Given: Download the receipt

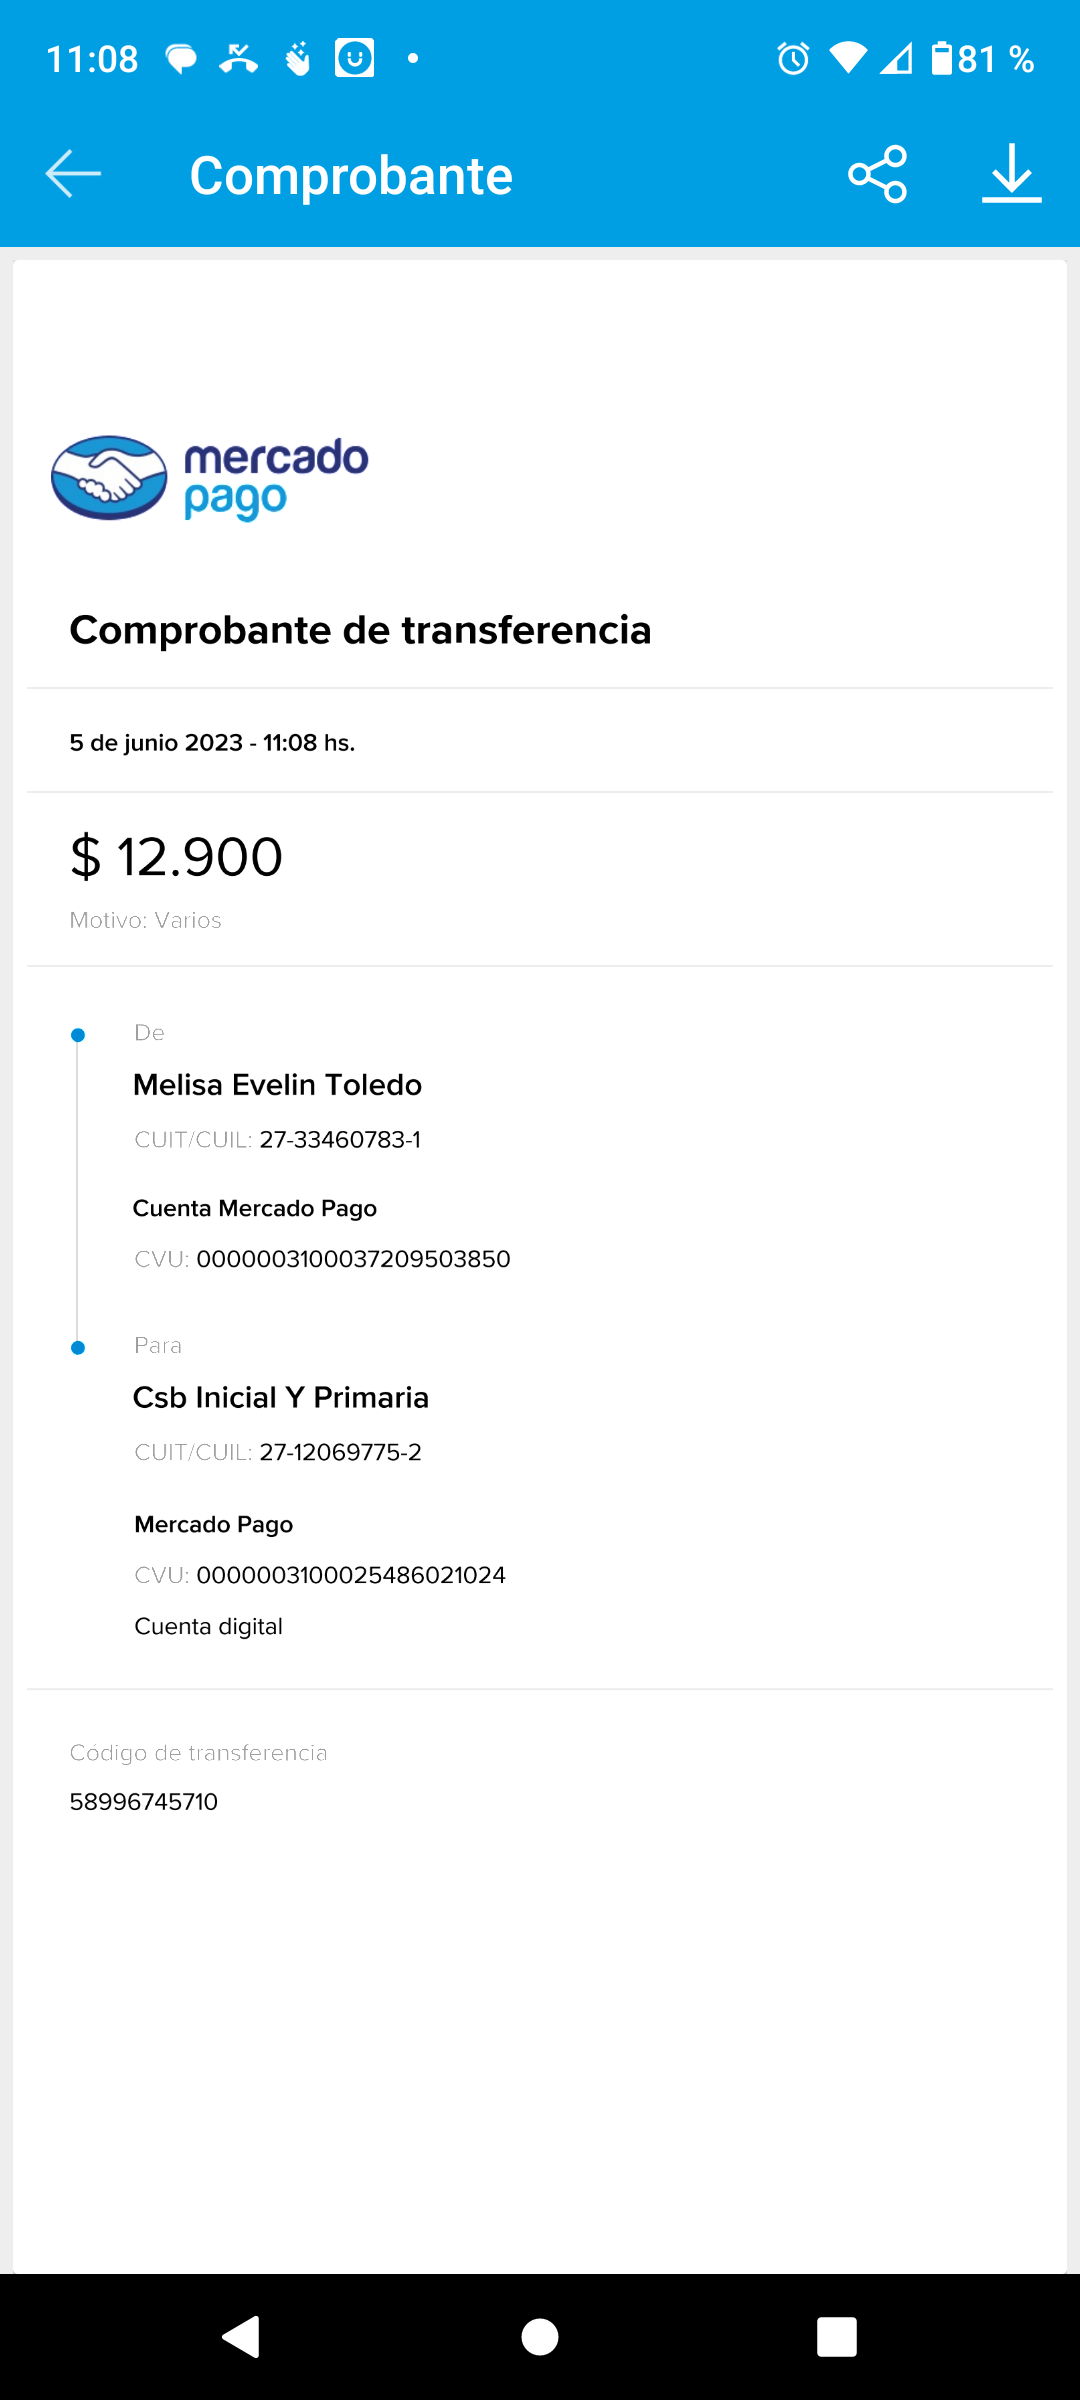Looking at the screenshot, I should tap(1011, 174).
